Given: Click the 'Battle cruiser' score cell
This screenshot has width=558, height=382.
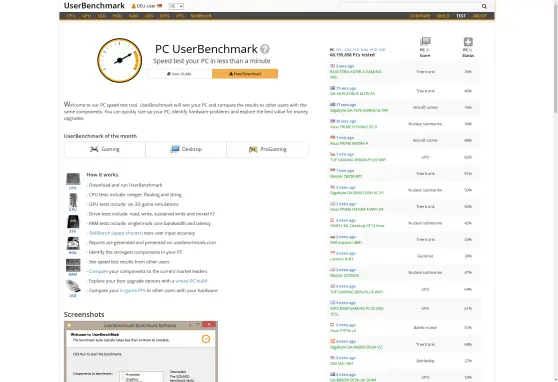Looking at the screenshot, I should pos(425,328).
